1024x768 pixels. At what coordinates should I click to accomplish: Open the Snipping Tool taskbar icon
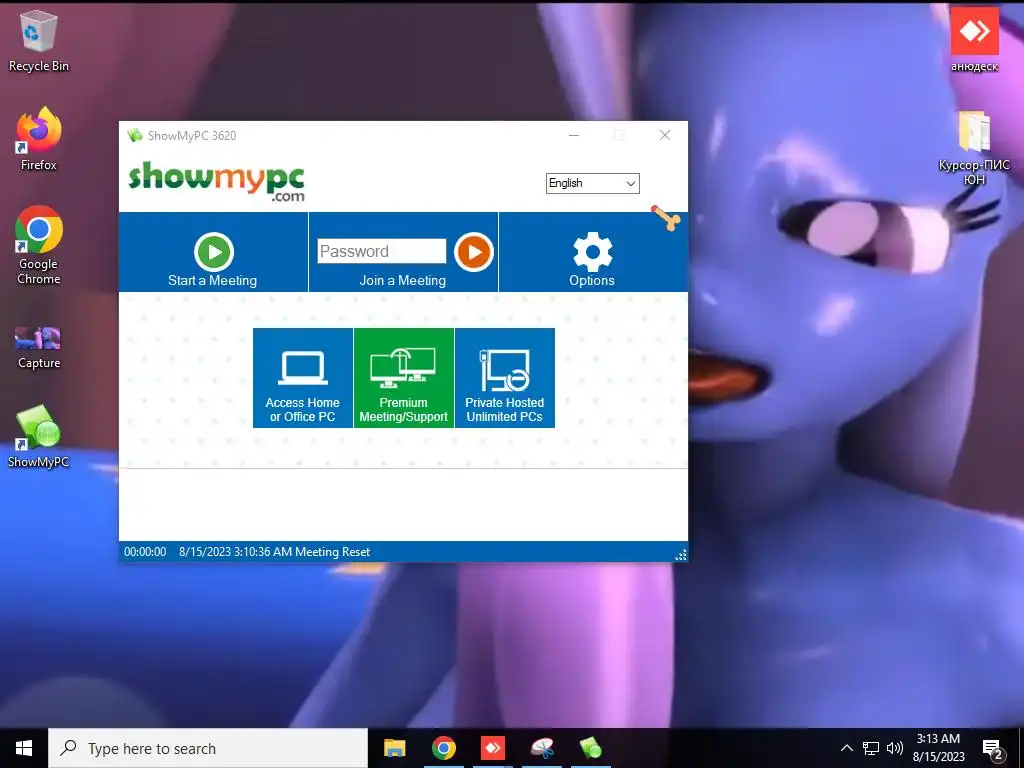[x=542, y=748]
